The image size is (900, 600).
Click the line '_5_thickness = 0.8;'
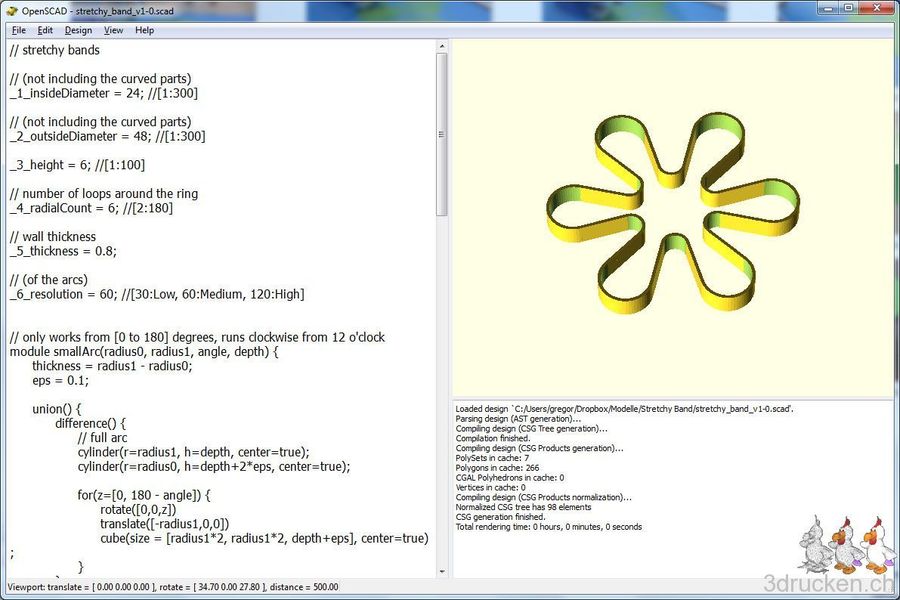[x=63, y=251]
